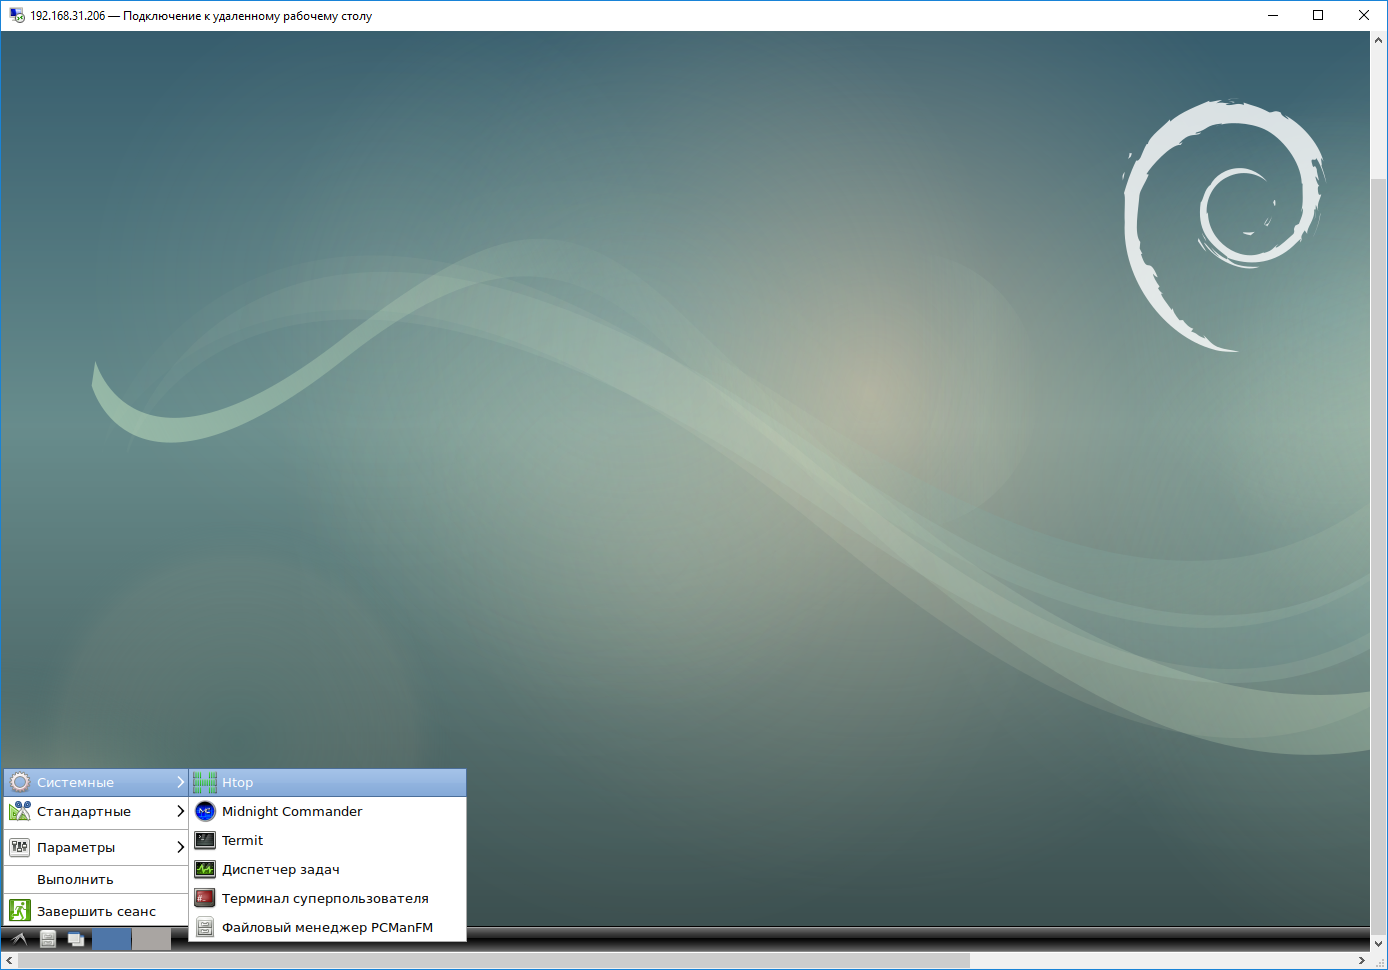The height and width of the screenshot is (970, 1388).
Task: Switch to the second gray desktop in pager
Action: (x=151, y=939)
